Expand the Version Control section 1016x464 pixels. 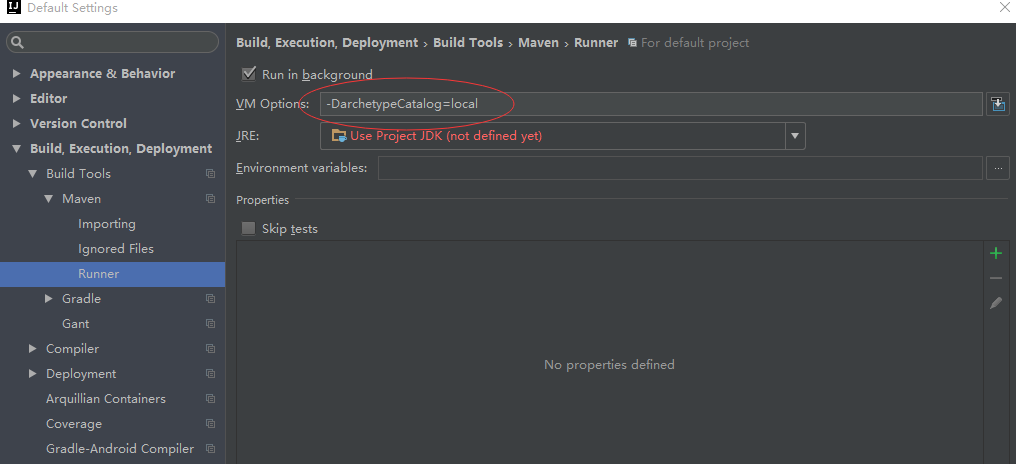[x=16, y=124]
